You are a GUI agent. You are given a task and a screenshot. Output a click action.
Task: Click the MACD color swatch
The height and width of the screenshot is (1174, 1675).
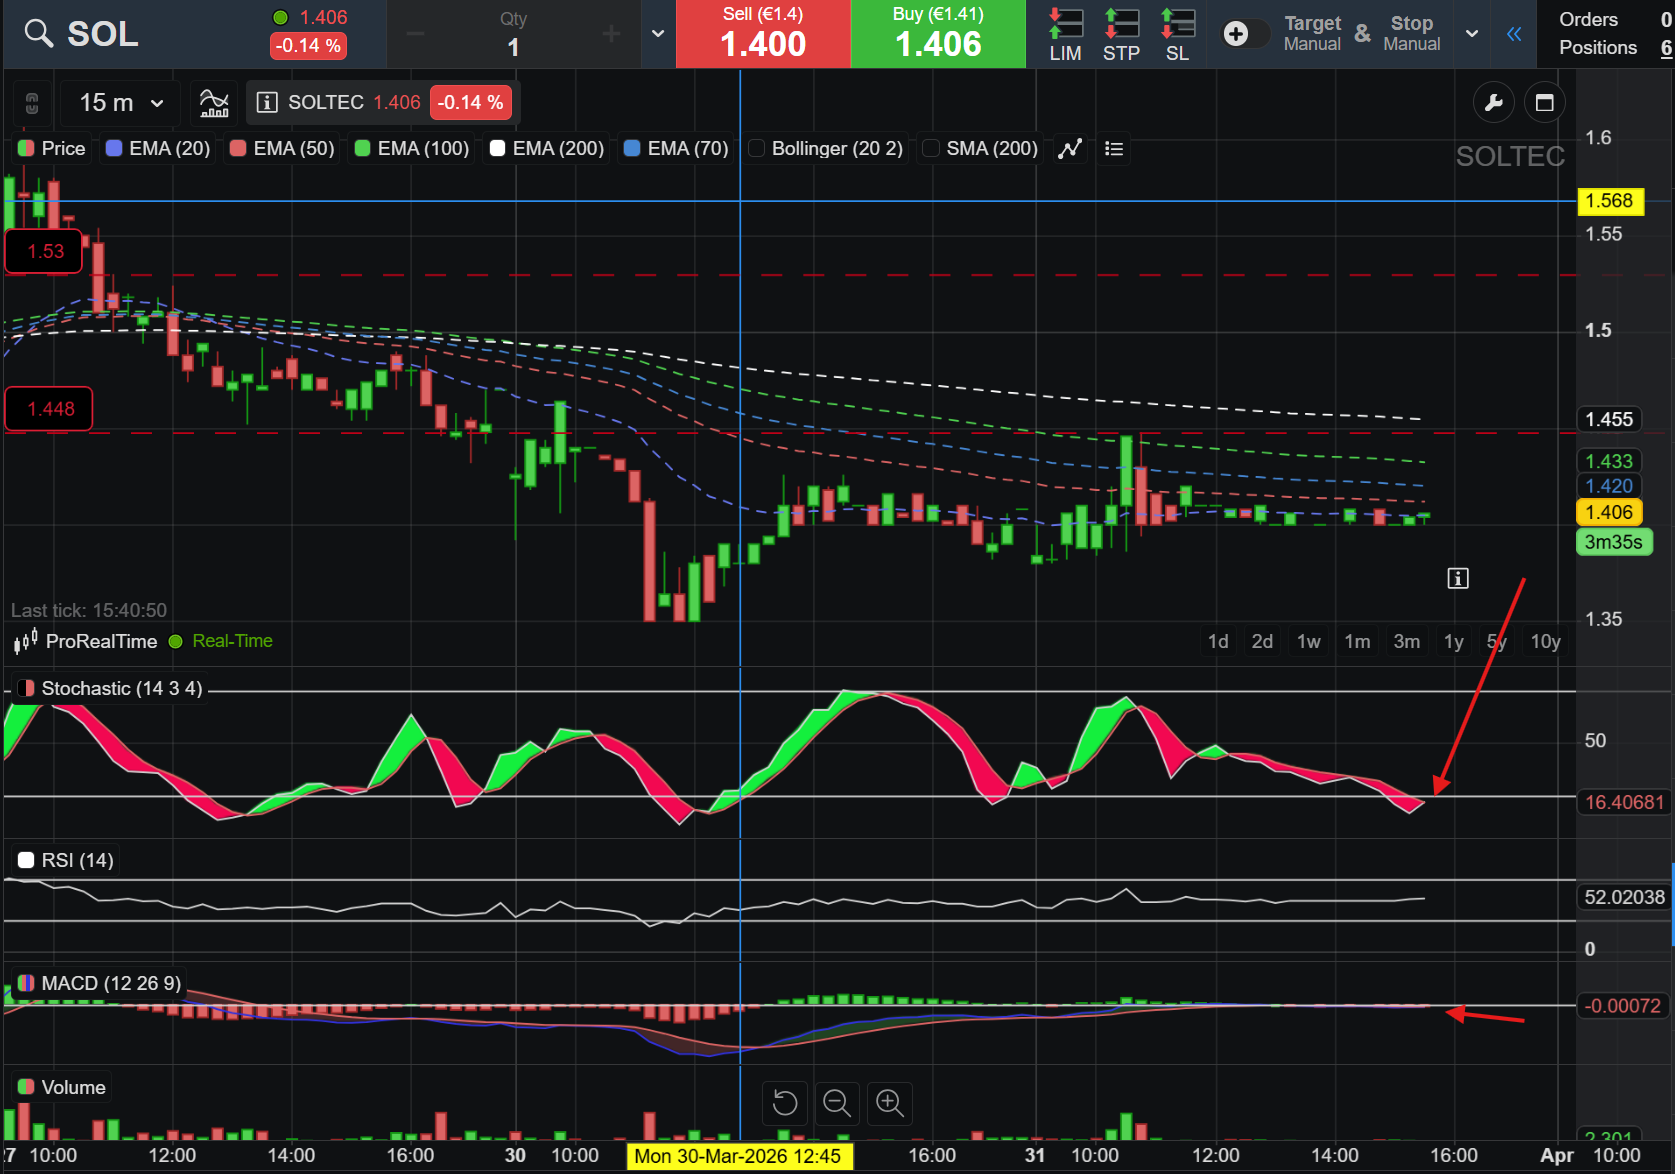[x=26, y=983]
